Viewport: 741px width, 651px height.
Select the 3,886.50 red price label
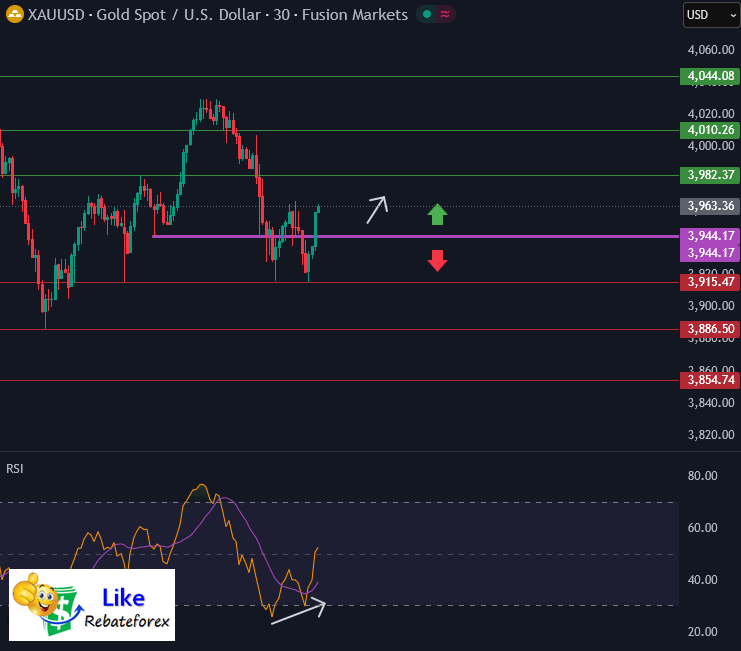pos(710,329)
